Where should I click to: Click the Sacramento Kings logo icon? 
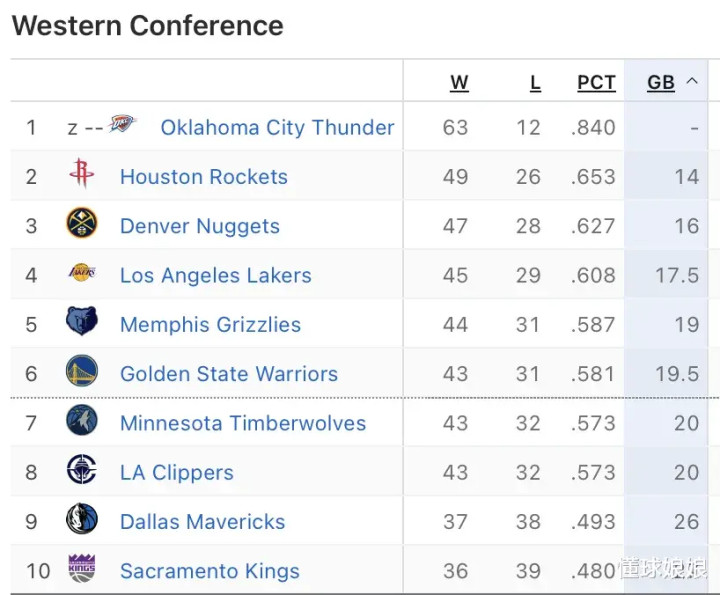[82, 568]
